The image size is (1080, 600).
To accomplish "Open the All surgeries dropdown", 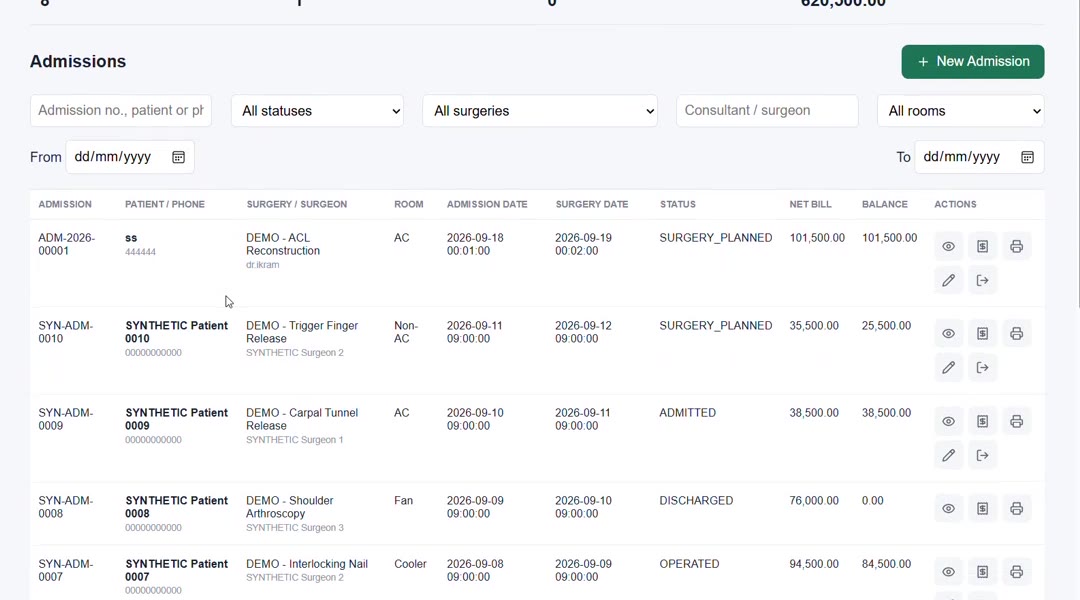I will pyautogui.click(x=540, y=111).
